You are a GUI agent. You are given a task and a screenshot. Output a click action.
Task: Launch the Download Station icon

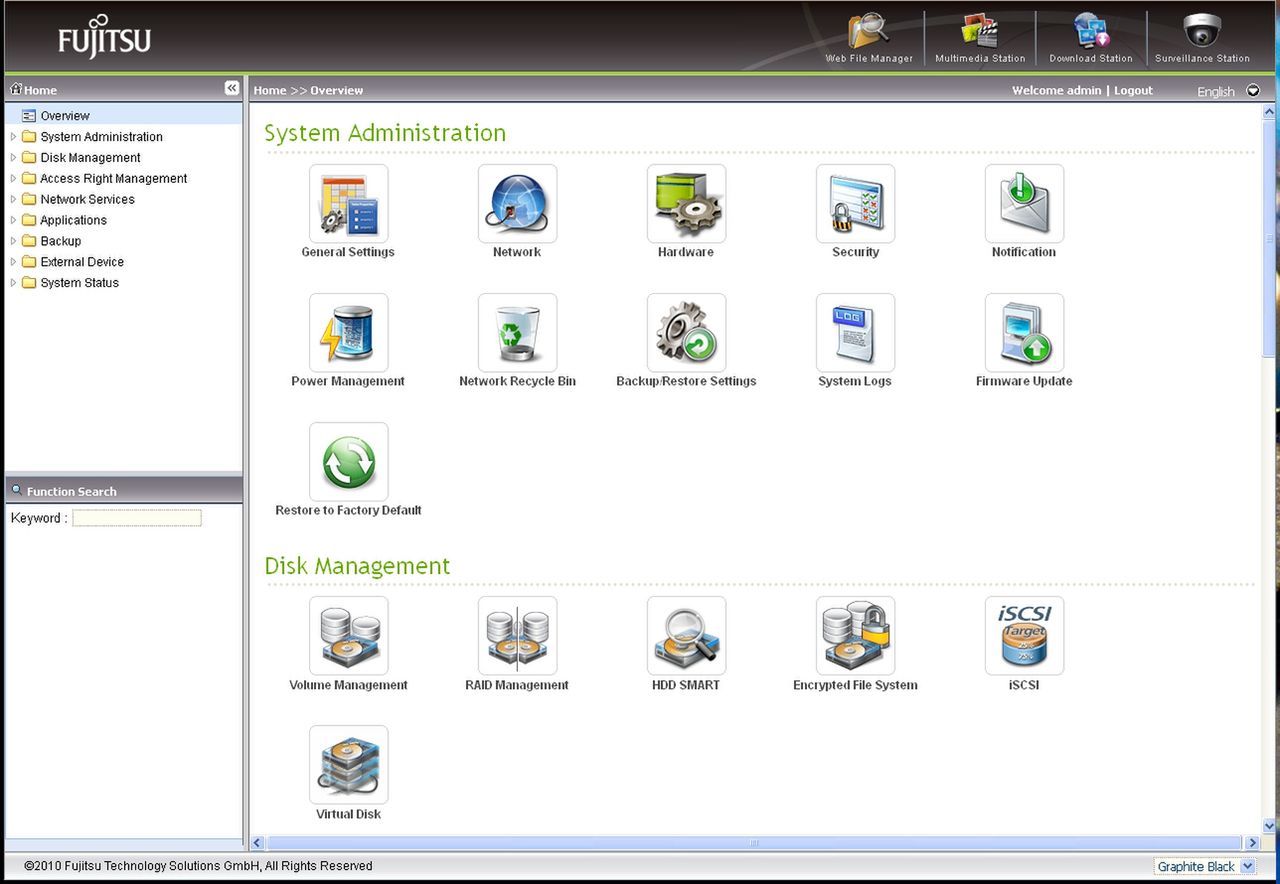point(1091,31)
